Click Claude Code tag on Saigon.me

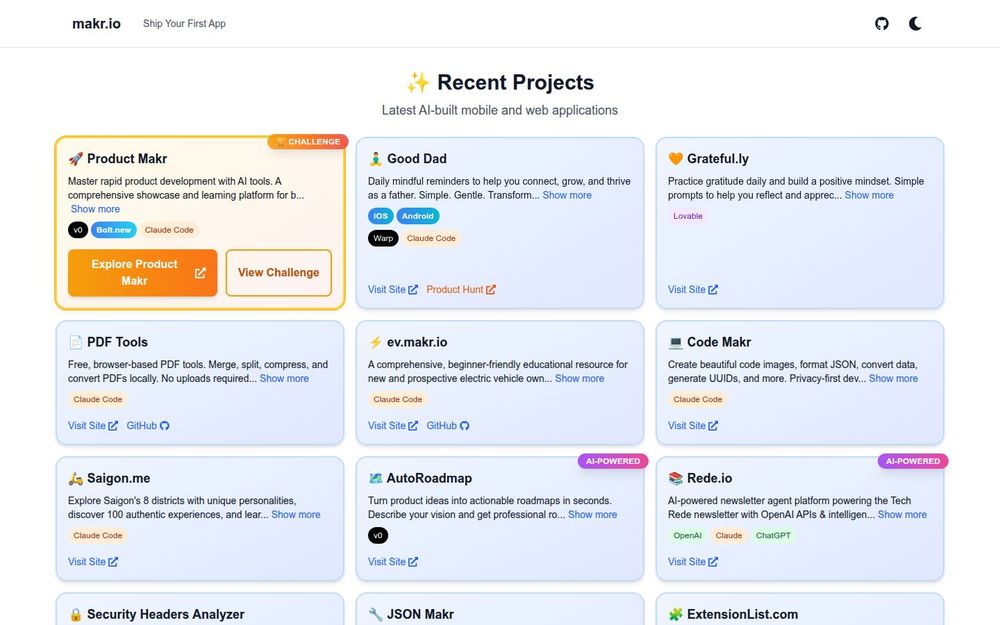[x=98, y=536]
